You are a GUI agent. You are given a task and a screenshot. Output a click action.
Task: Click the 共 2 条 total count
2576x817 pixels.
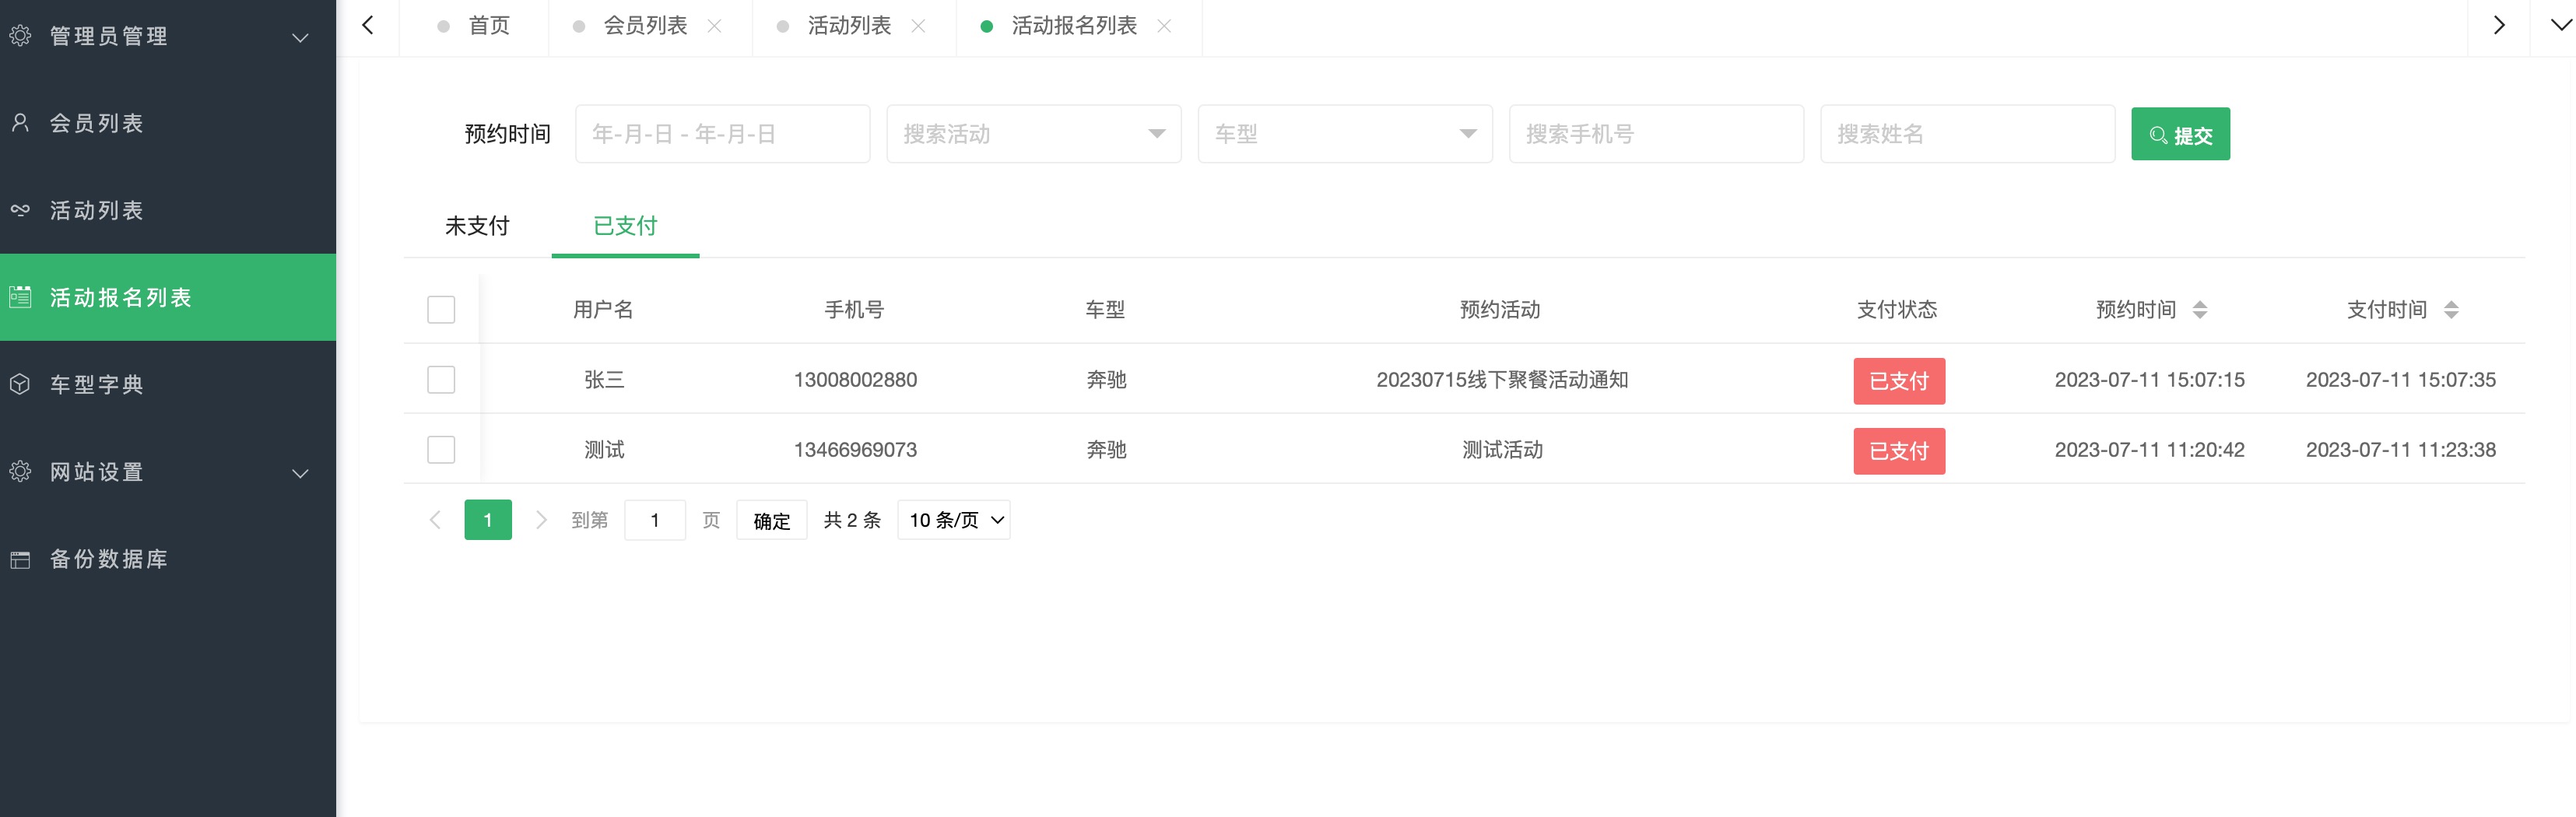(x=852, y=520)
